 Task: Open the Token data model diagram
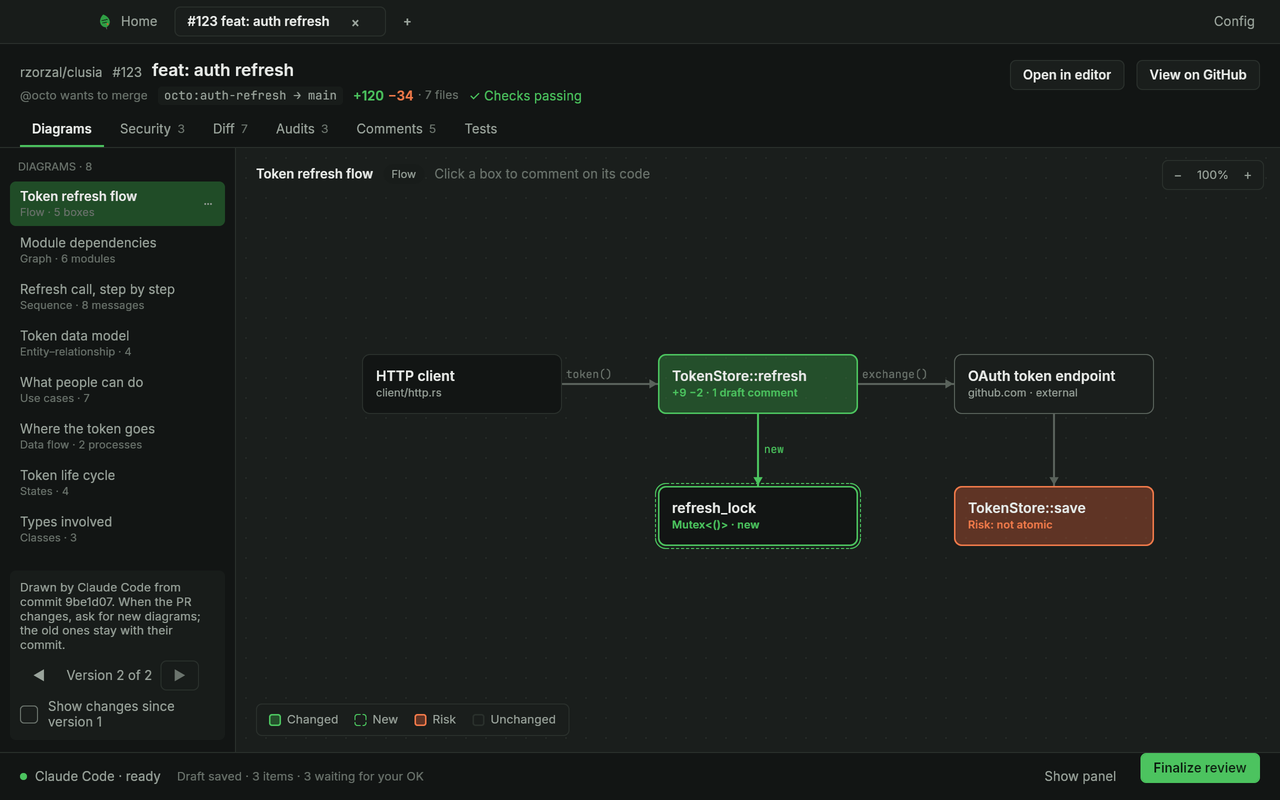pos(117,343)
